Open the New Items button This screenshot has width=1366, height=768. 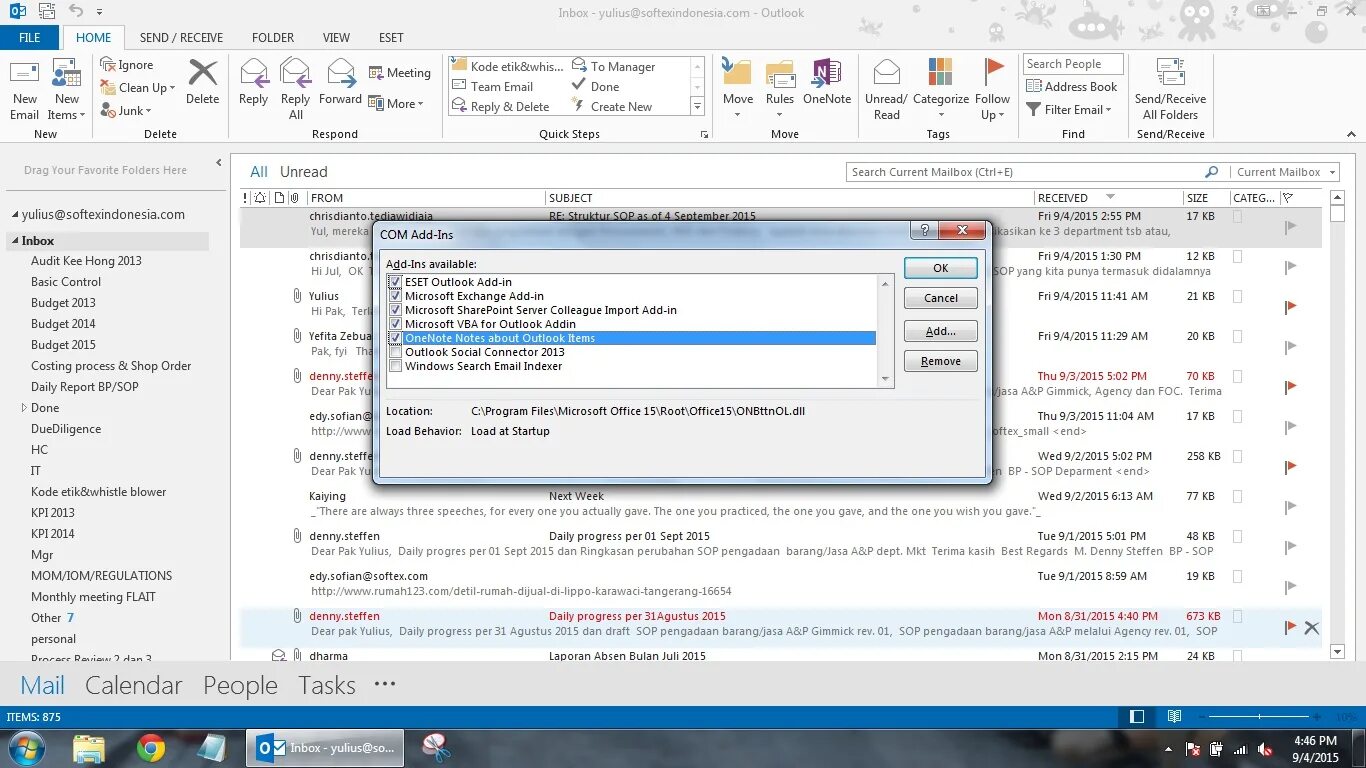[x=66, y=90]
